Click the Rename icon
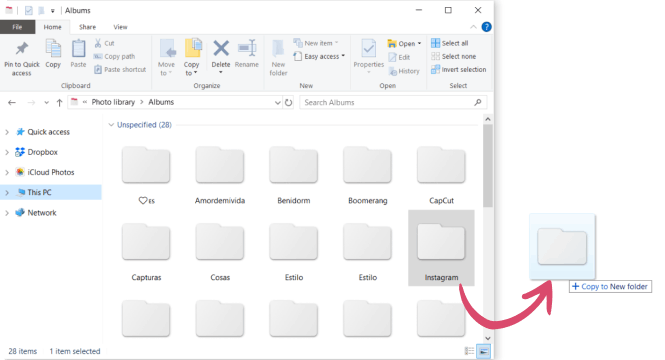This screenshot has height=360, width=665. coord(247,48)
